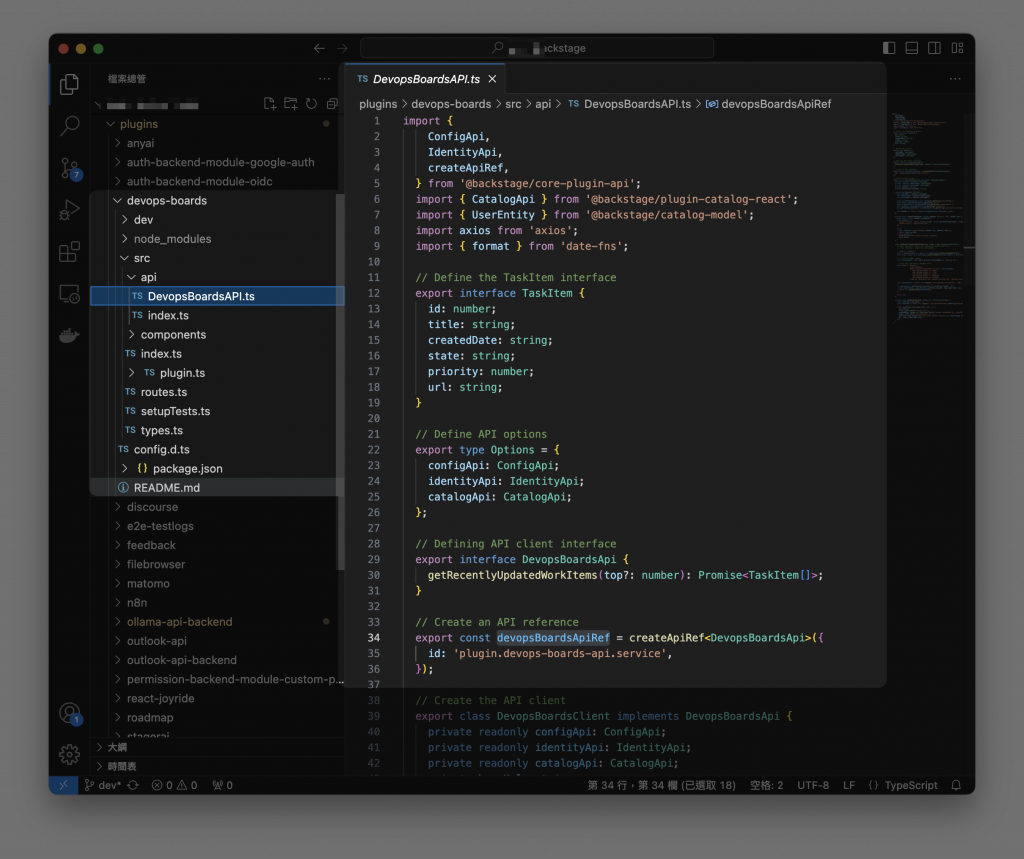Click New Folder icon in explorer header
The width and height of the screenshot is (1024, 859).
(291, 104)
